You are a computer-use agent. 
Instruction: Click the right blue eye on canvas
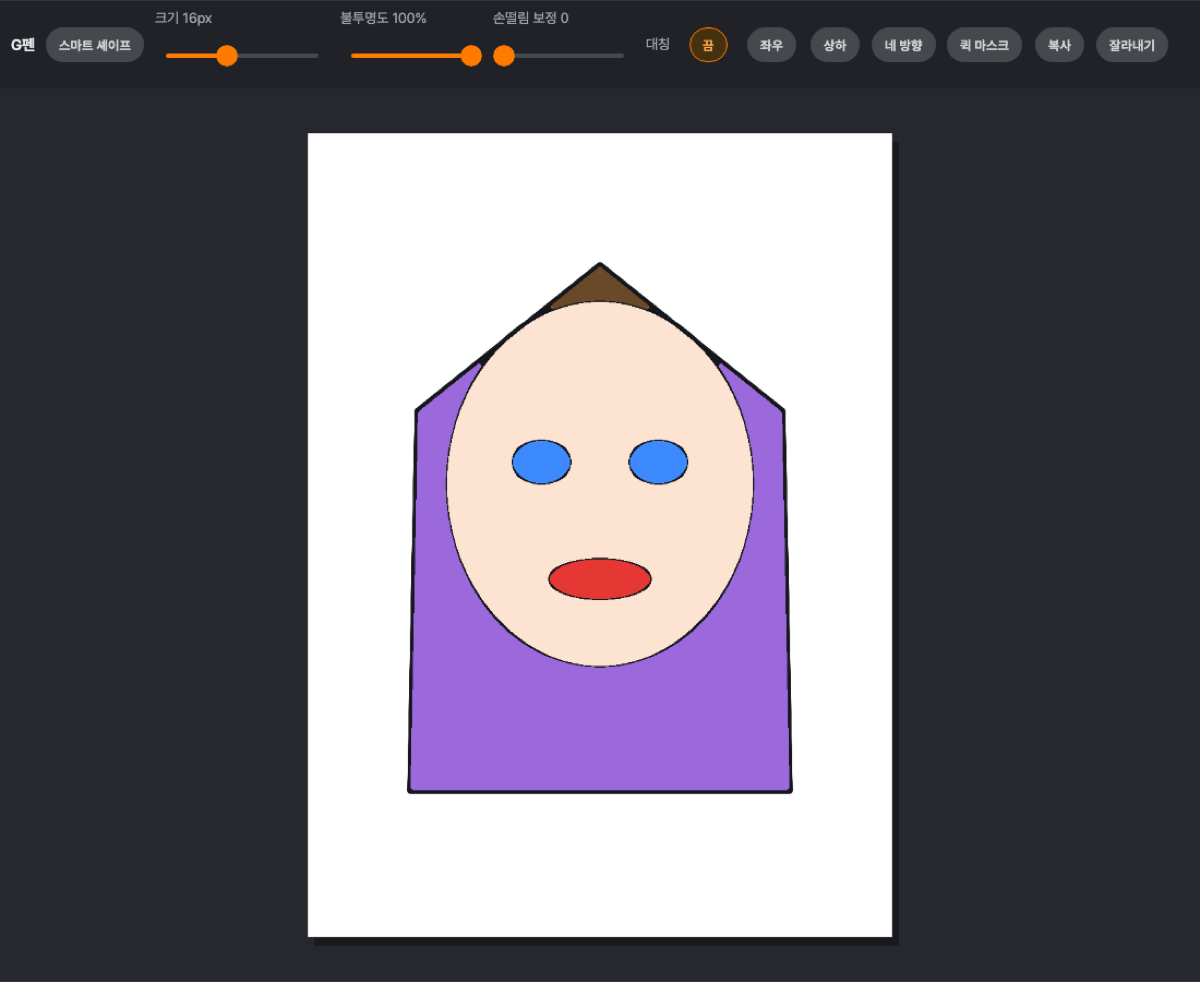(x=658, y=462)
